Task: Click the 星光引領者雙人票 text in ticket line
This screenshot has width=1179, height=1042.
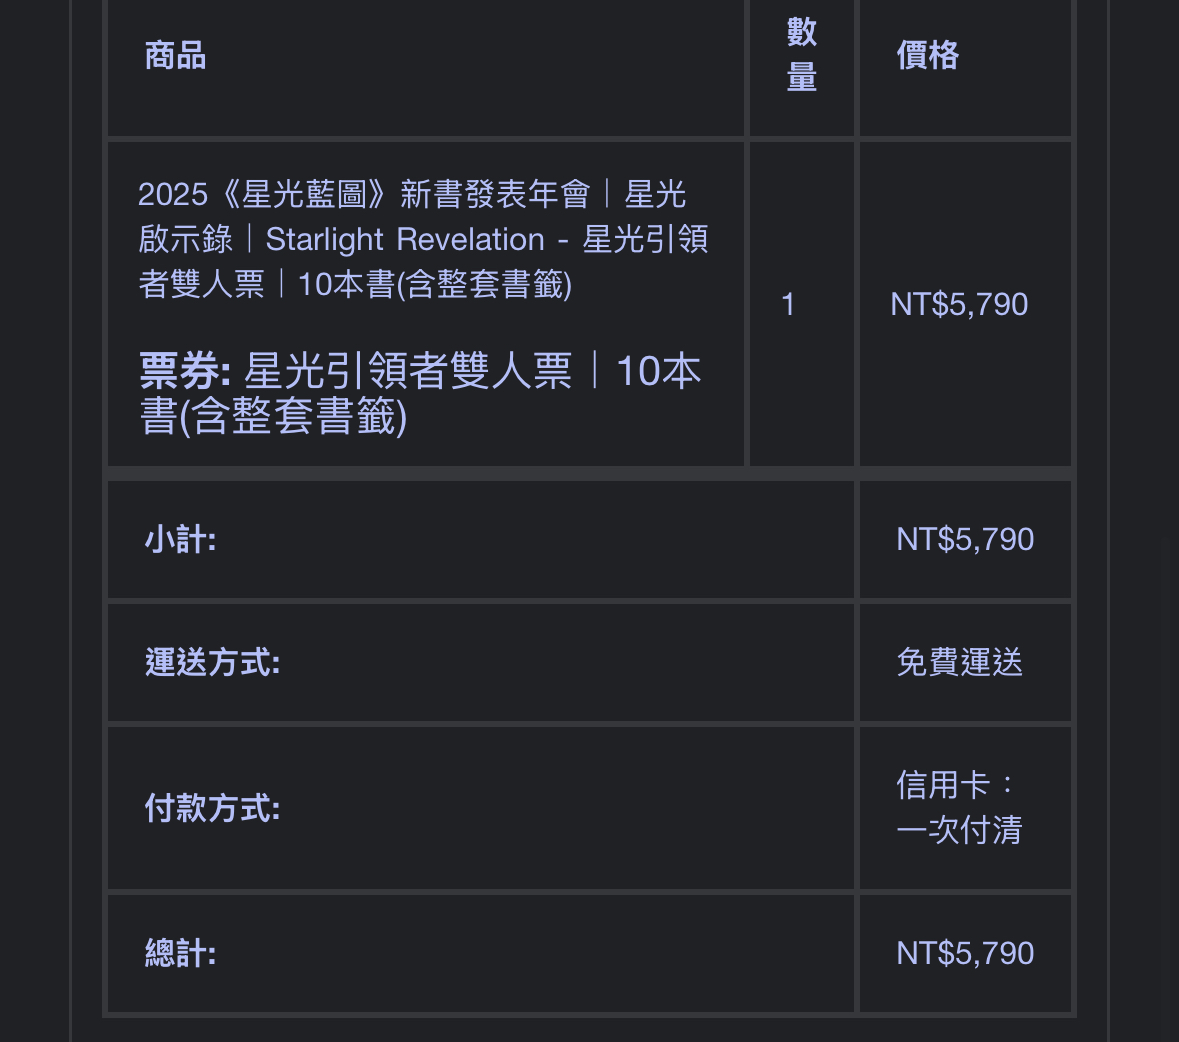Action: tap(408, 371)
